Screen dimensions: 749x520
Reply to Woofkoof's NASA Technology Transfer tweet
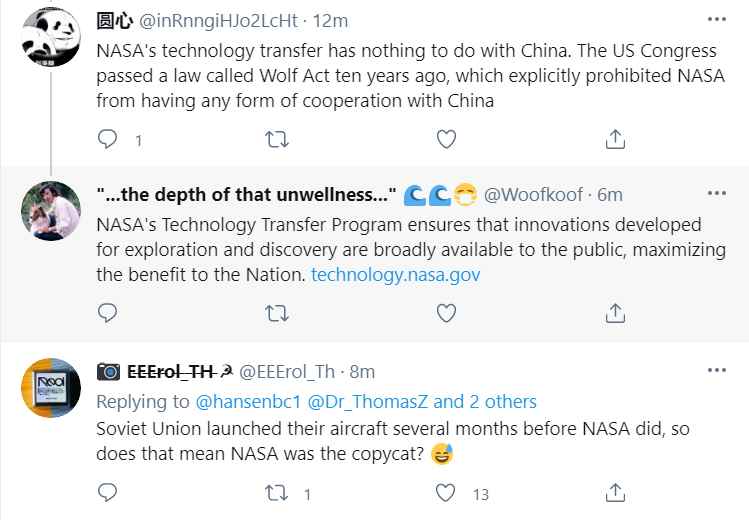point(109,315)
